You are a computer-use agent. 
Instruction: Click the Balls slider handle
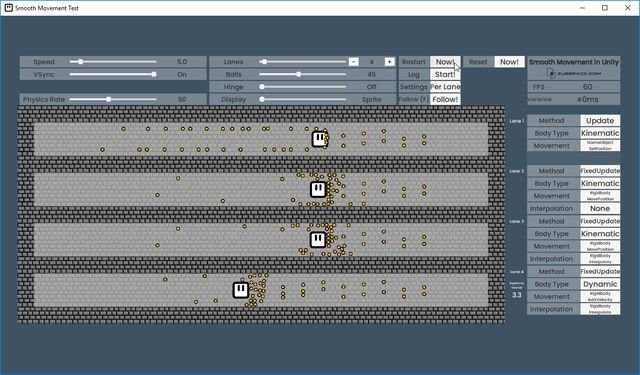coord(299,74)
